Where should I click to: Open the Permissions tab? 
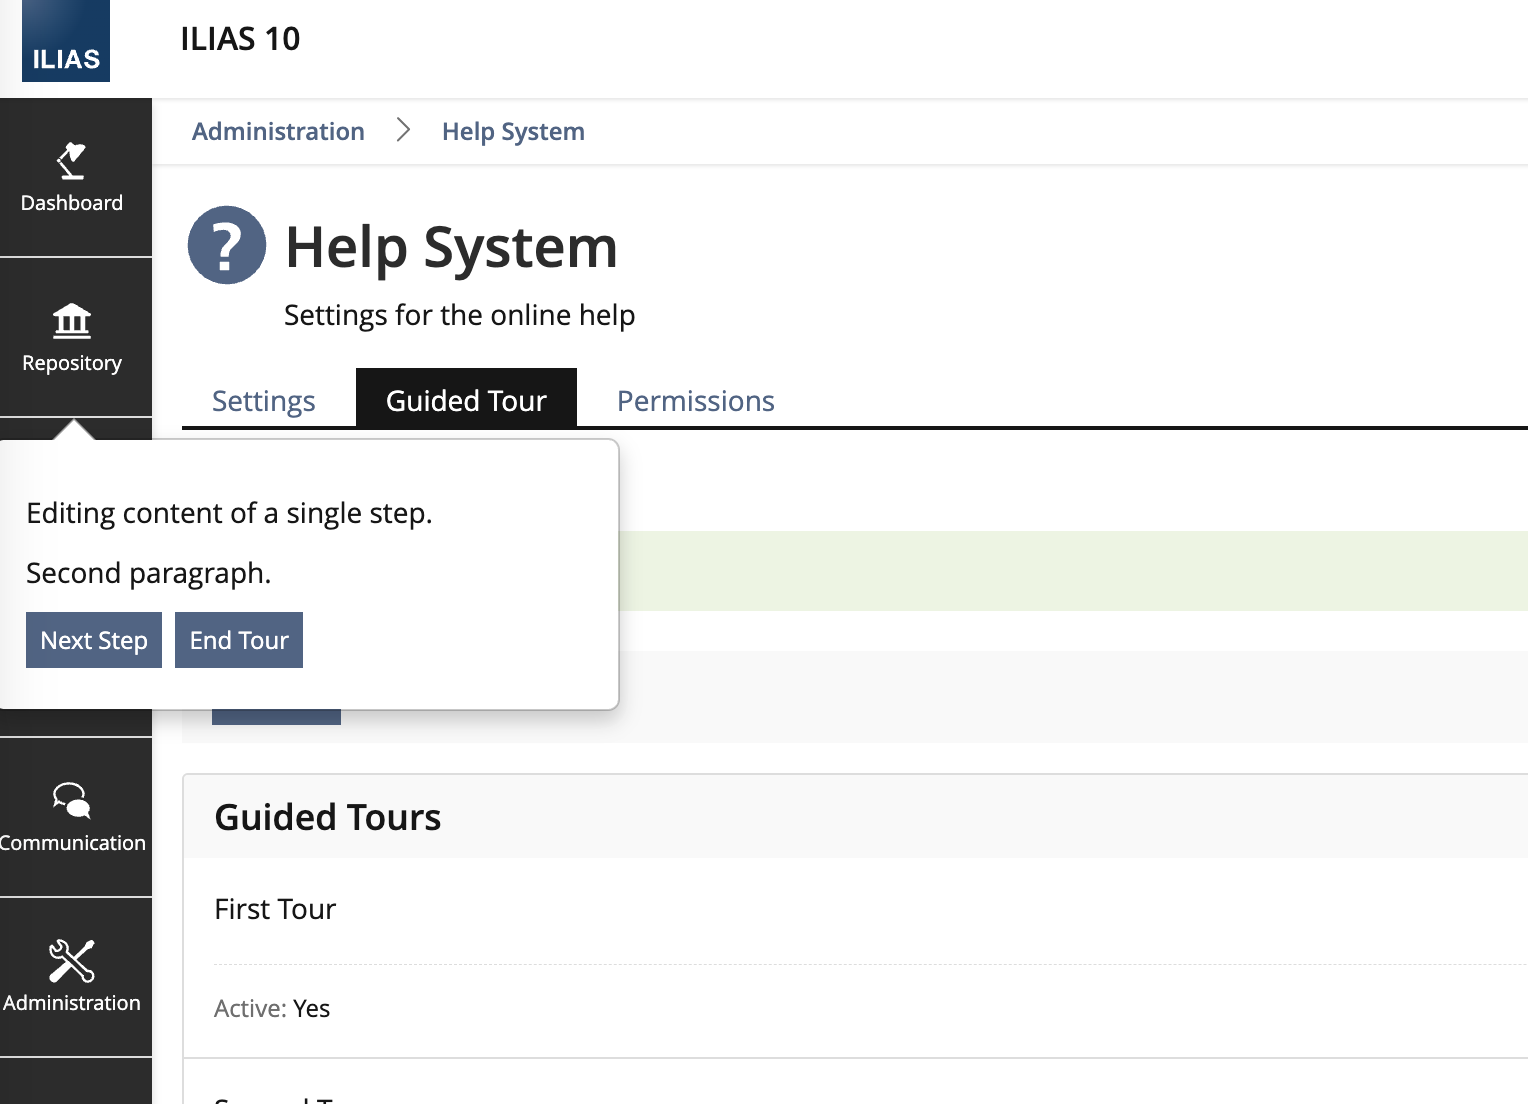pyautogui.click(x=695, y=401)
